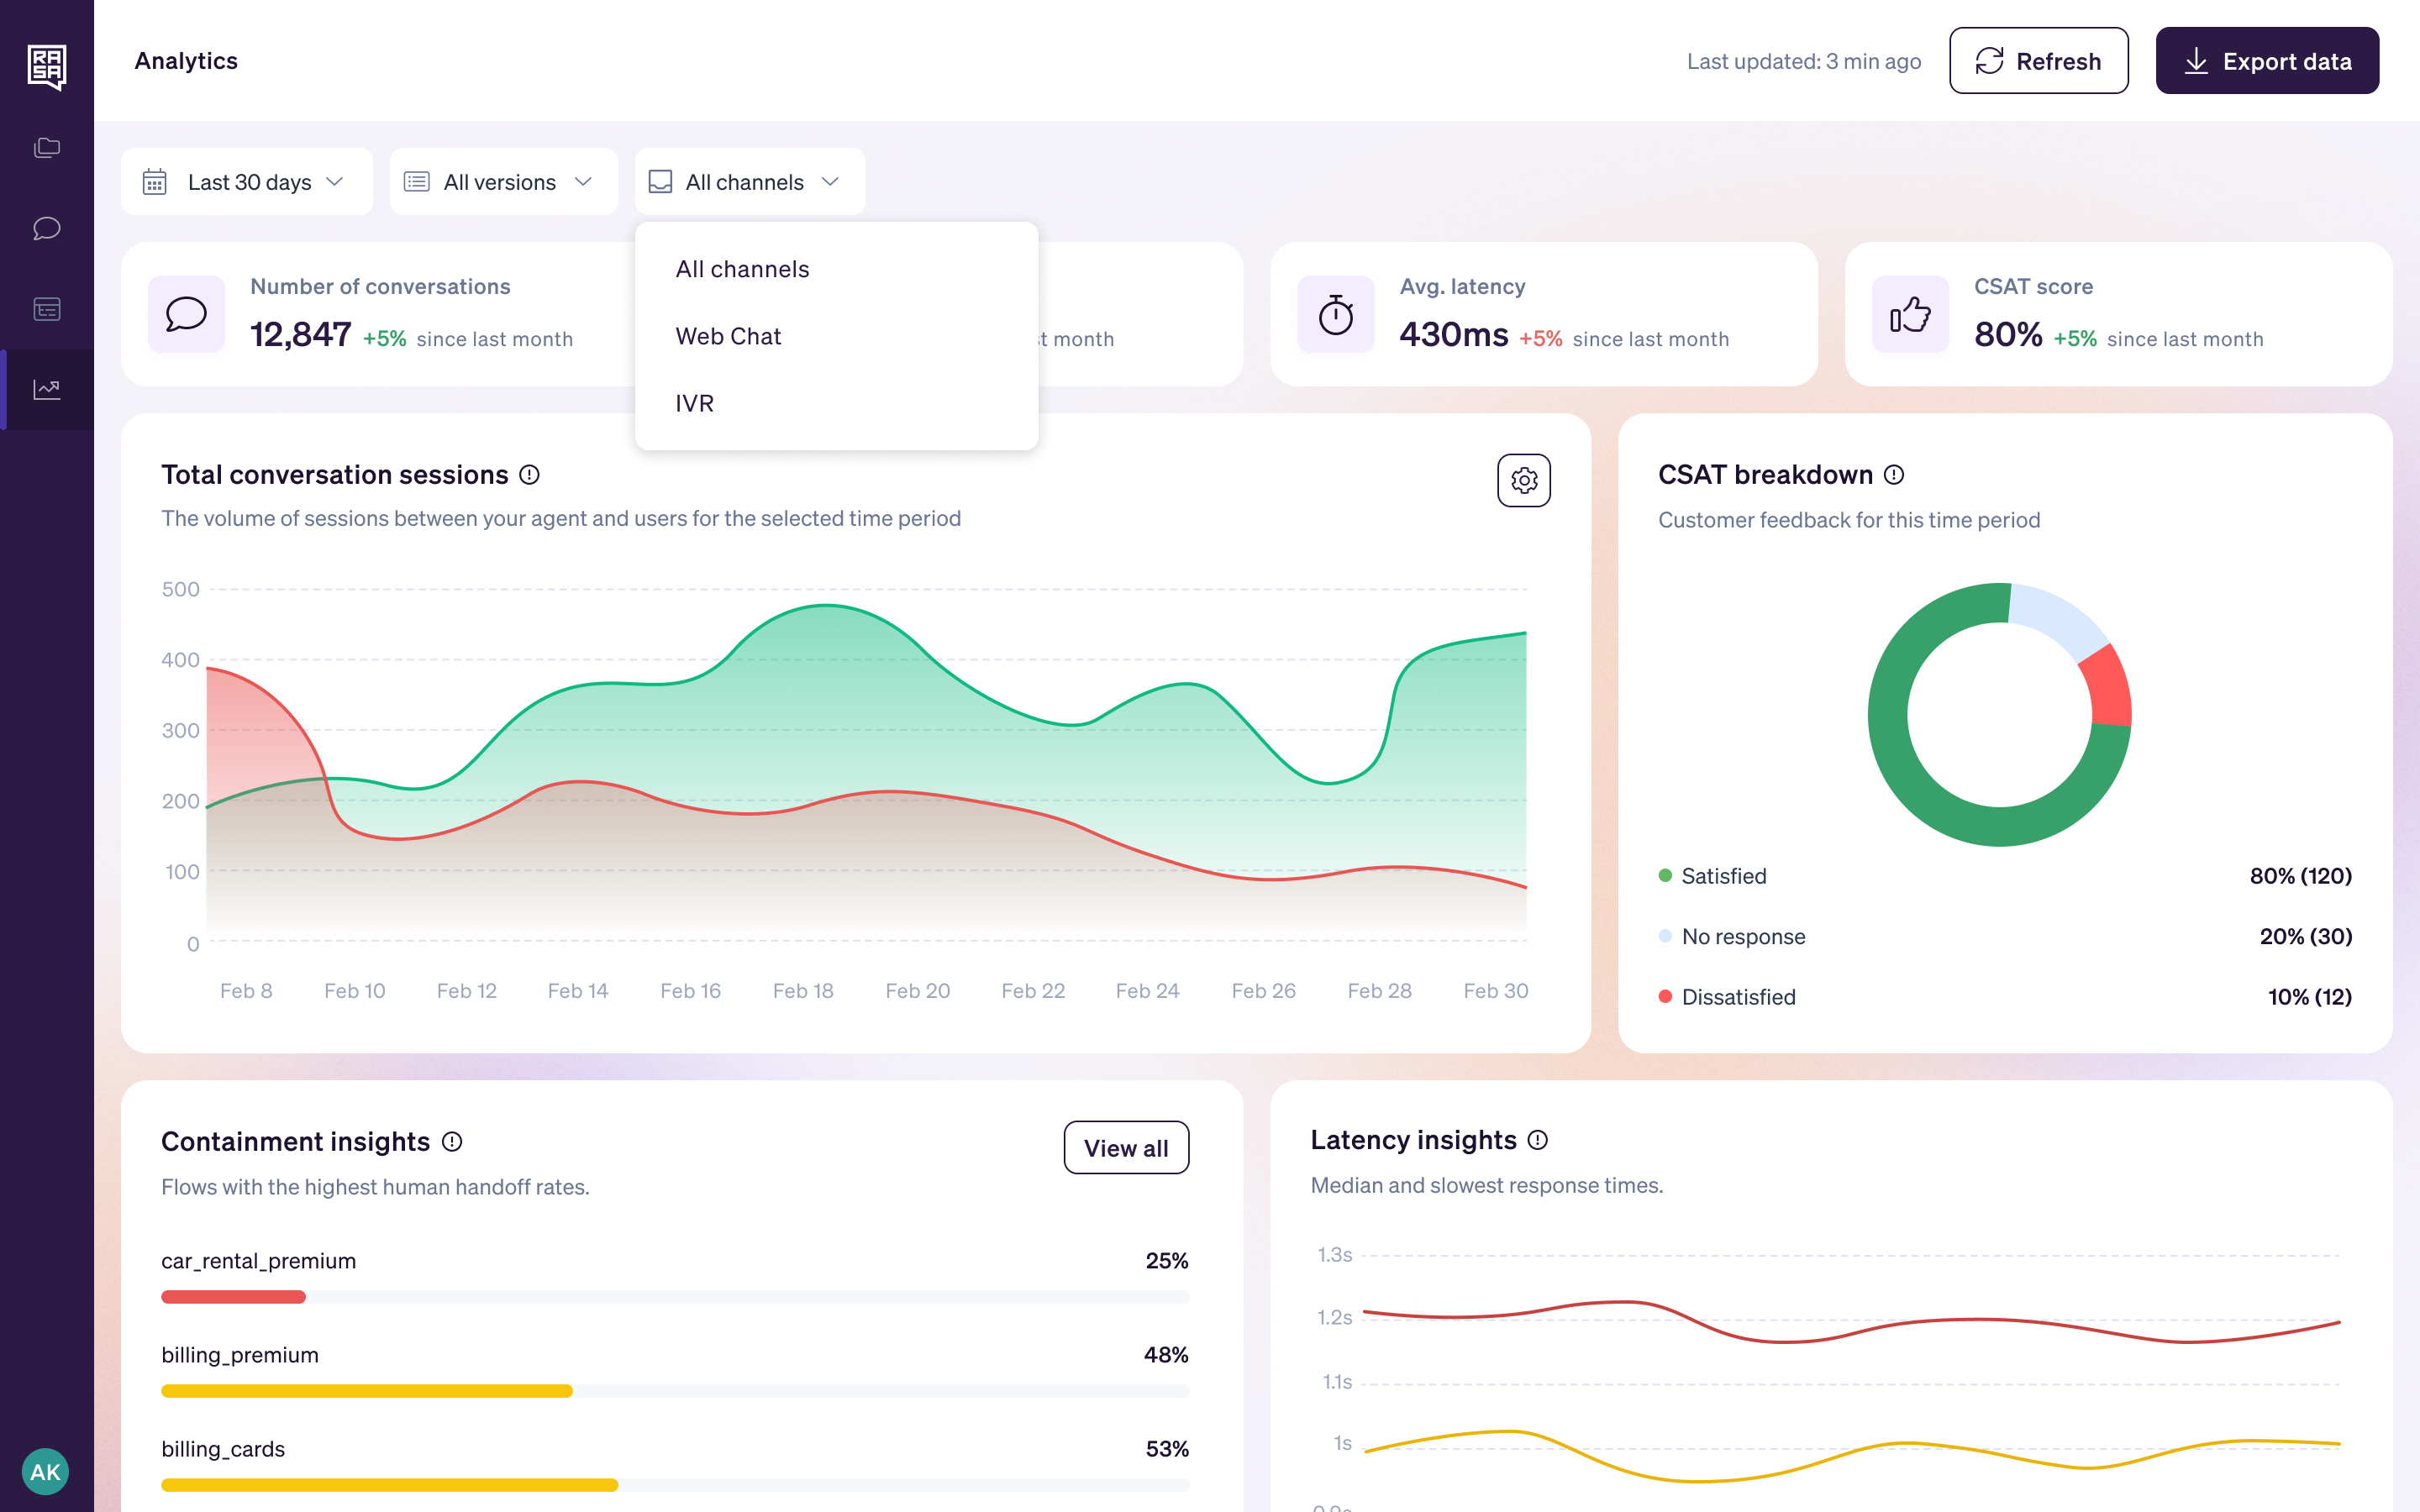Open the AK user avatar
Viewport: 2420px width, 1512px height.
click(x=45, y=1471)
